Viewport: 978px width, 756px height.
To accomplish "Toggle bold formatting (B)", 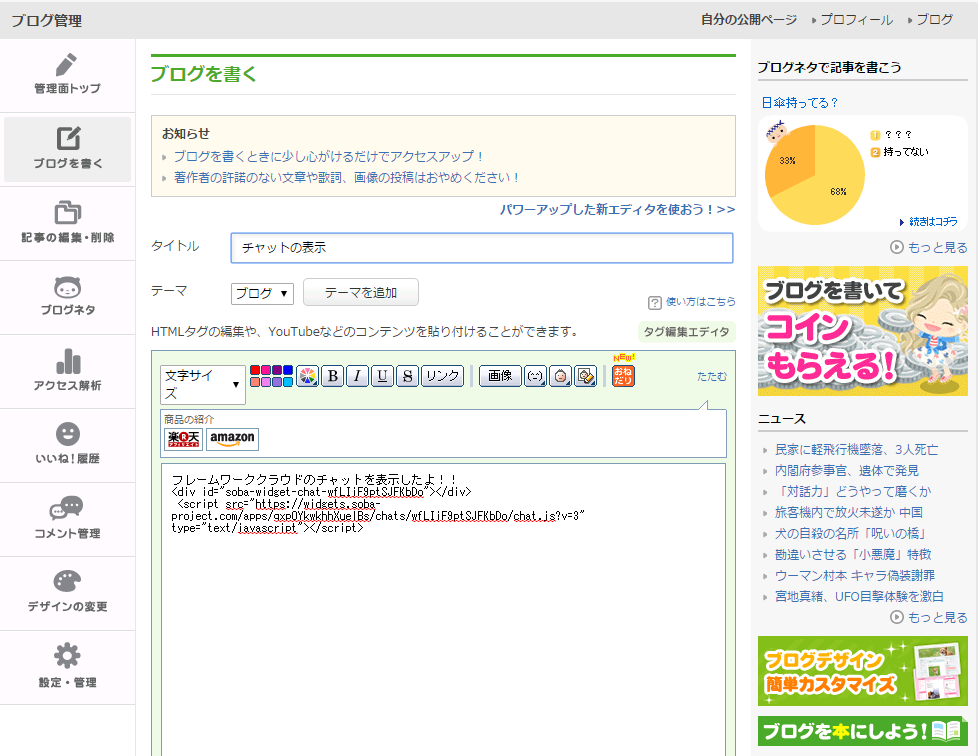I will (332, 376).
